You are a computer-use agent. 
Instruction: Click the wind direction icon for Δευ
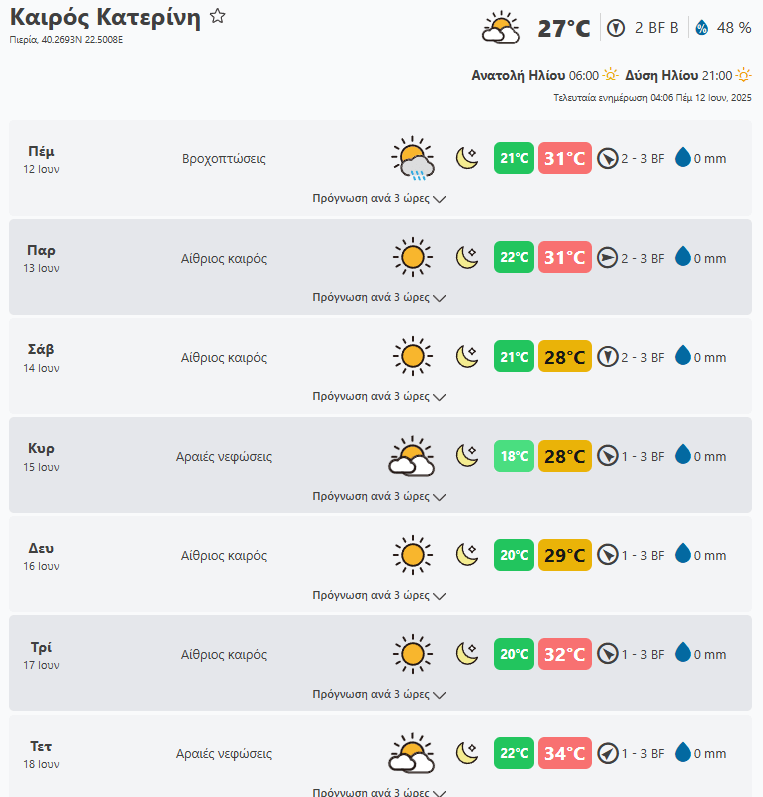[607, 555]
